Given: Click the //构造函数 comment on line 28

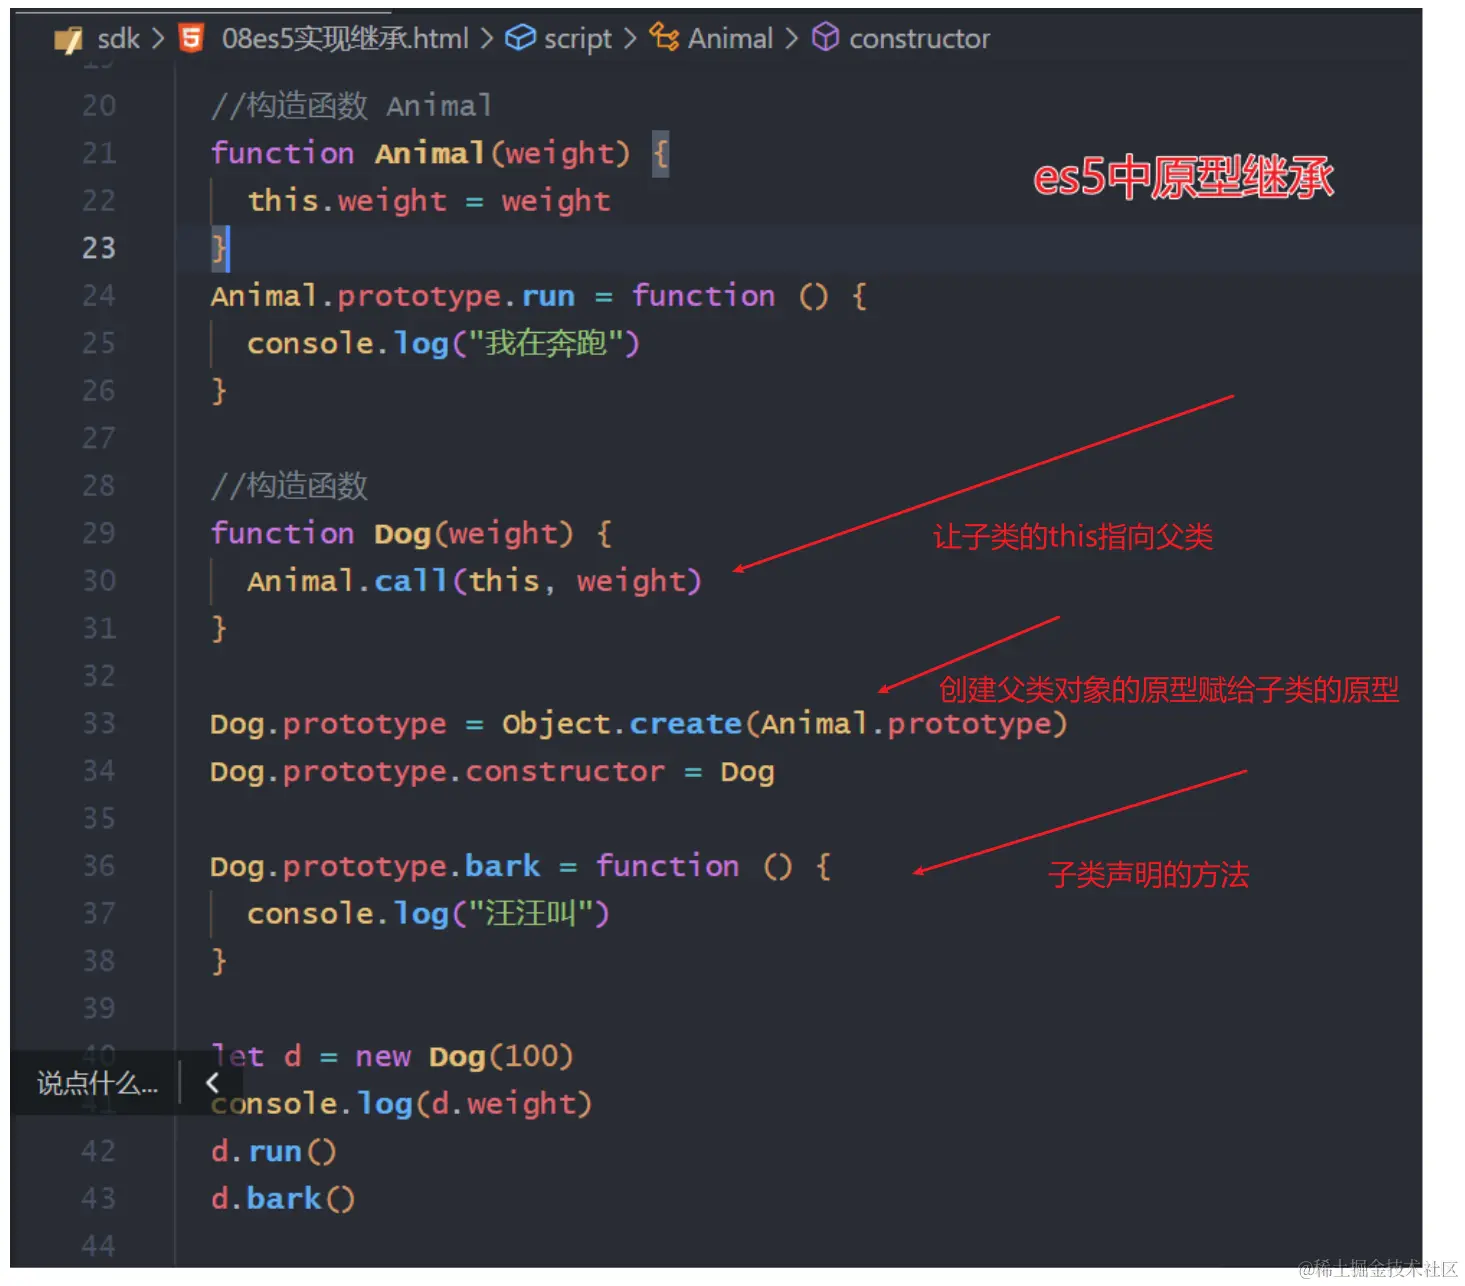Looking at the screenshot, I should (289, 486).
